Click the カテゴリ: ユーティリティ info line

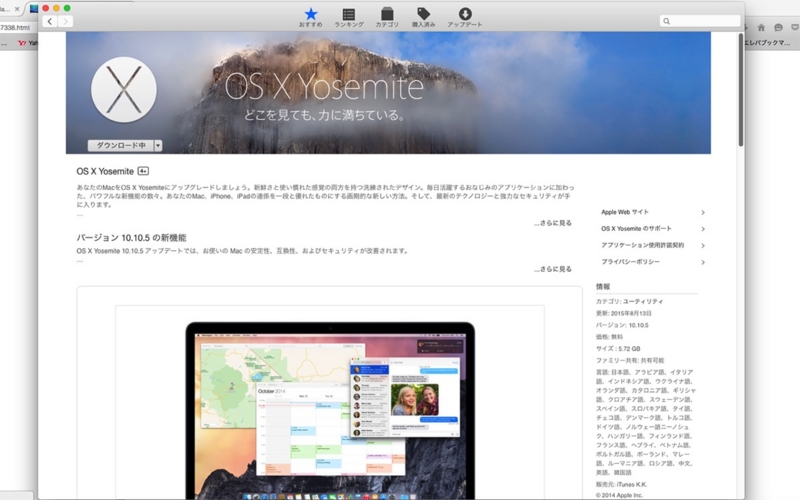coord(630,302)
